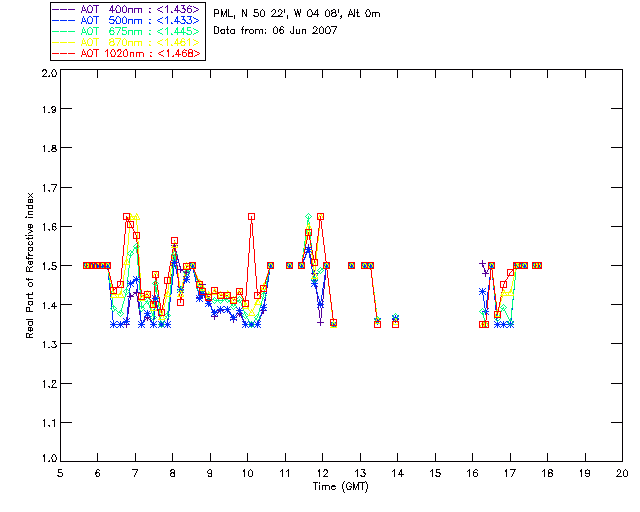
Task: Click the '5' time-axis tick label
Action: [60, 473]
